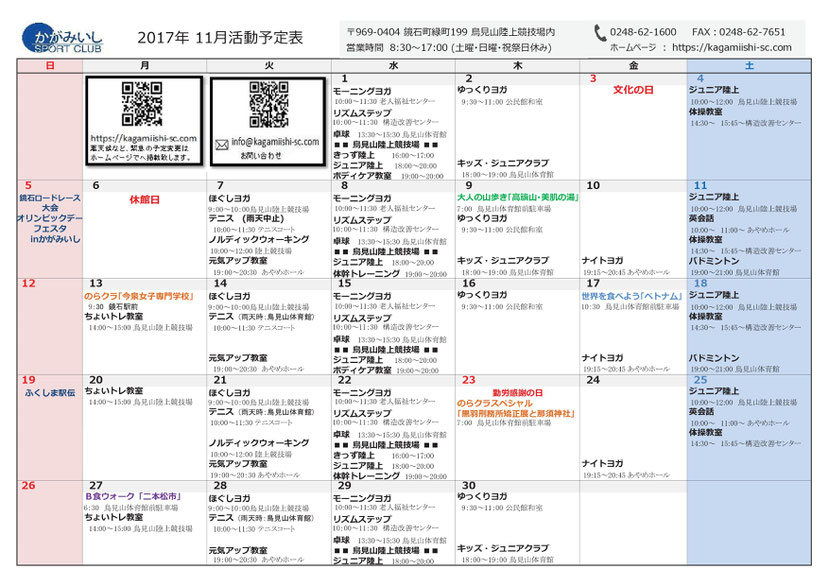This screenshot has width=829, height=586.
Task: Click ナイトヨガ on day 10
Action: [x=603, y=260]
